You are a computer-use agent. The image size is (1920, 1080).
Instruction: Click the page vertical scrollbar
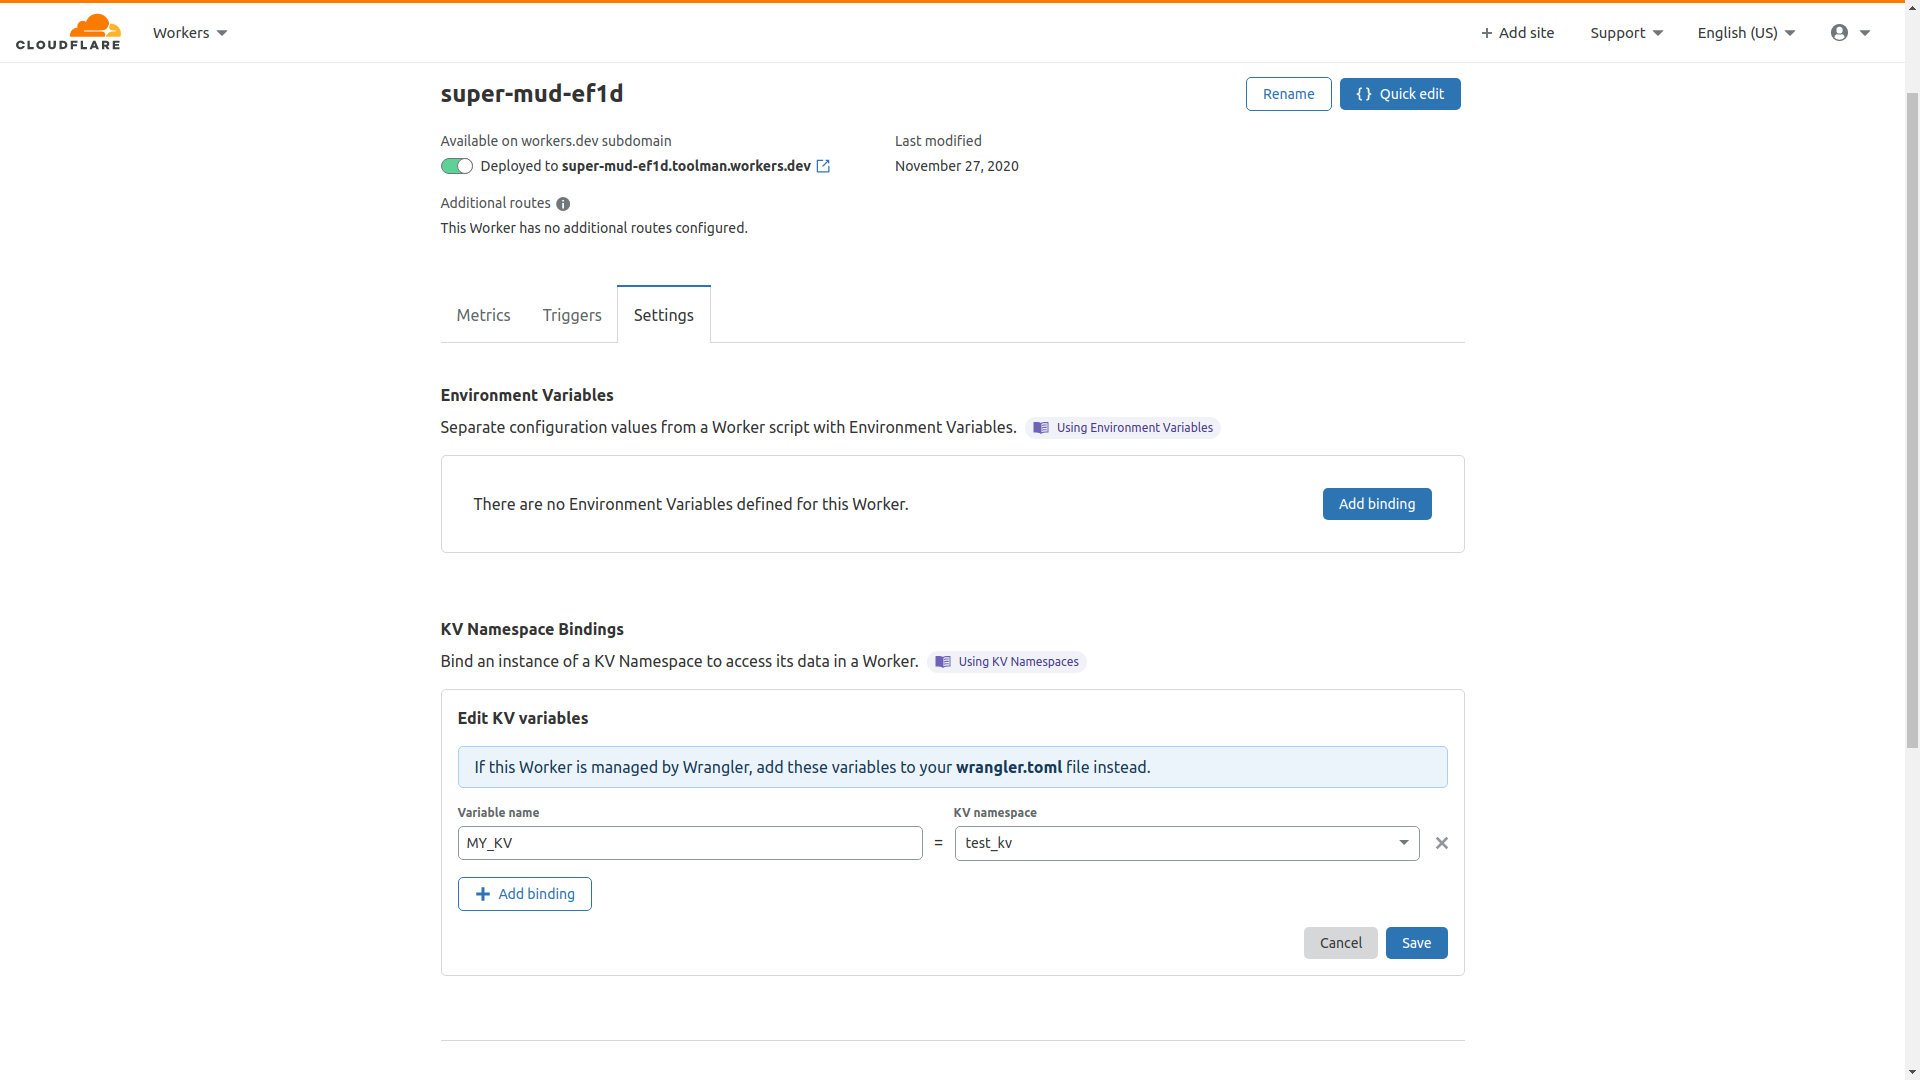coord(1912,420)
